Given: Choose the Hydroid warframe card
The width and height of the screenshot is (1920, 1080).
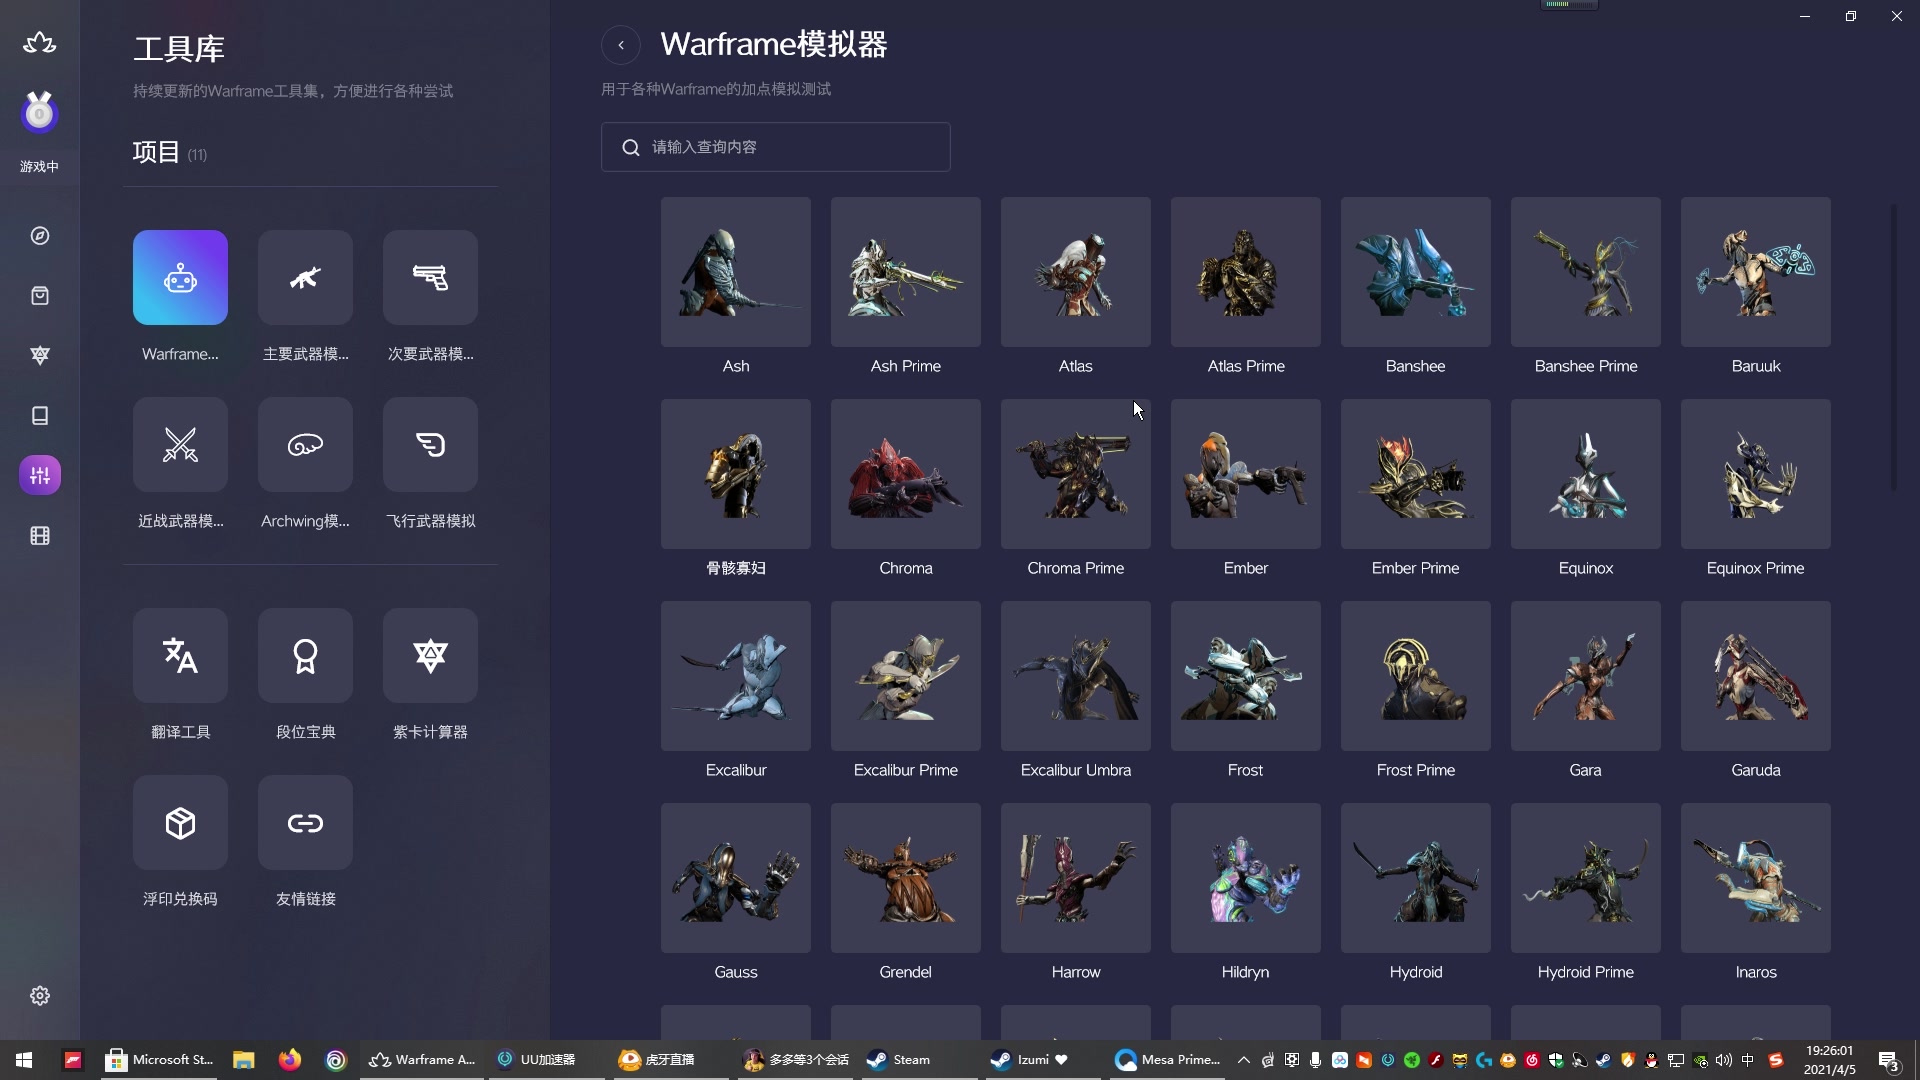Looking at the screenshot, I should (x=1416, y=878).
